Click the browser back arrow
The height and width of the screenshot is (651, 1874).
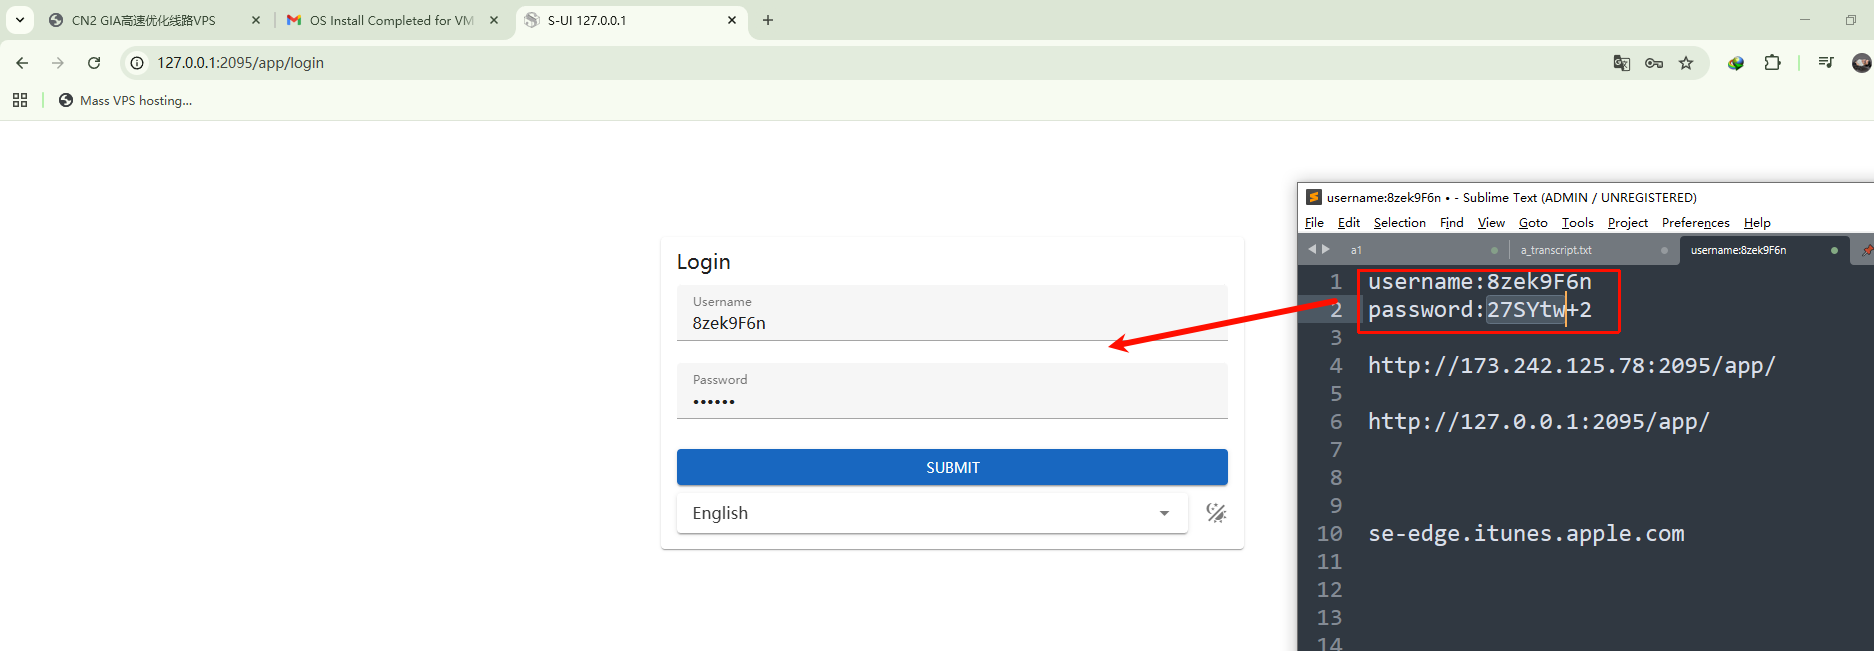(x=22, y=63)
